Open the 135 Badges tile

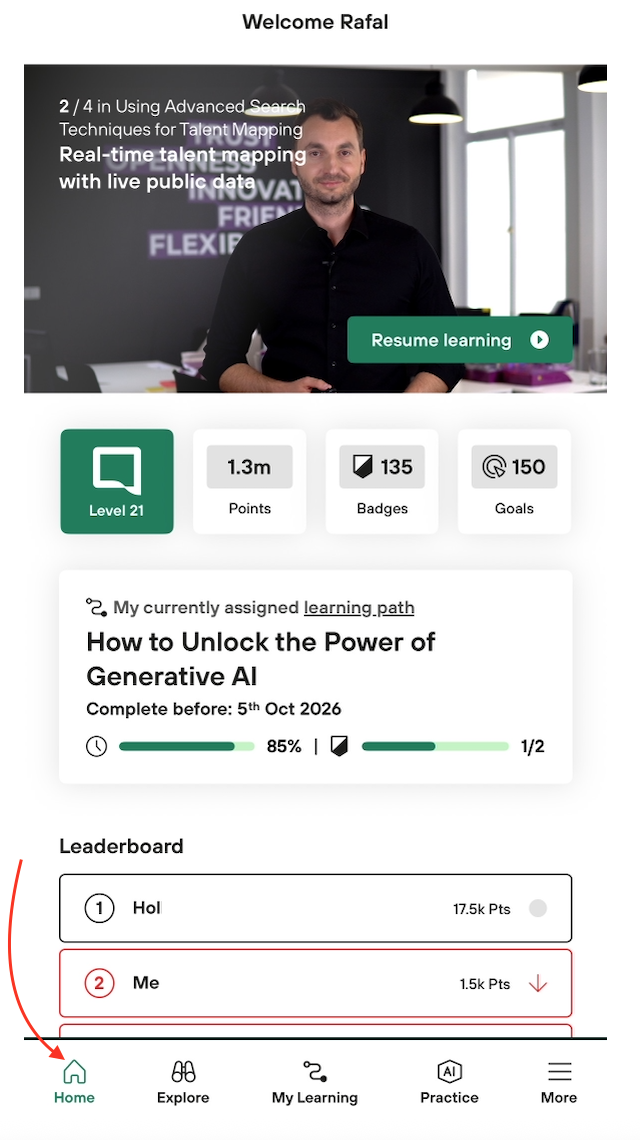click(x=382, y=481)
